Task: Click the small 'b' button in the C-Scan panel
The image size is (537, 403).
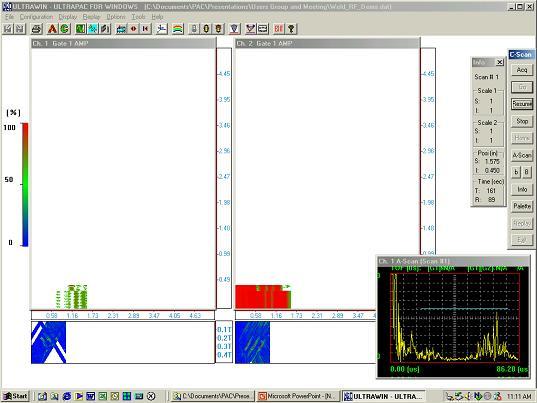Action: click(516, 172)
